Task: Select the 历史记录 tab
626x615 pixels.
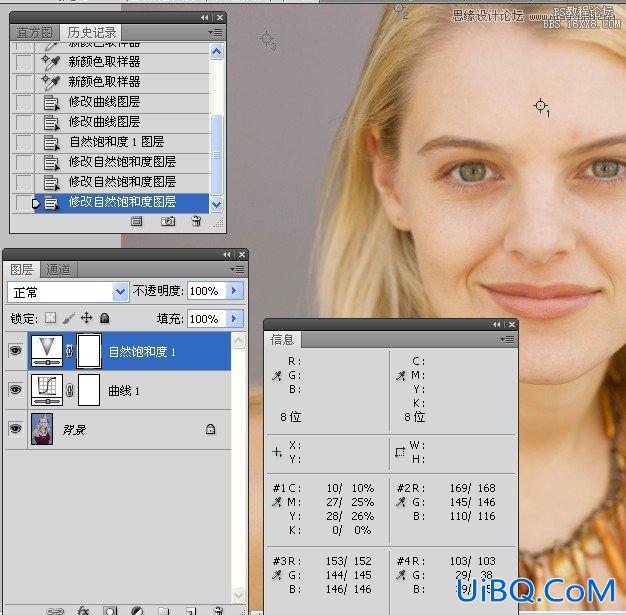Action: pyautogui.click(x=92, y=32)
